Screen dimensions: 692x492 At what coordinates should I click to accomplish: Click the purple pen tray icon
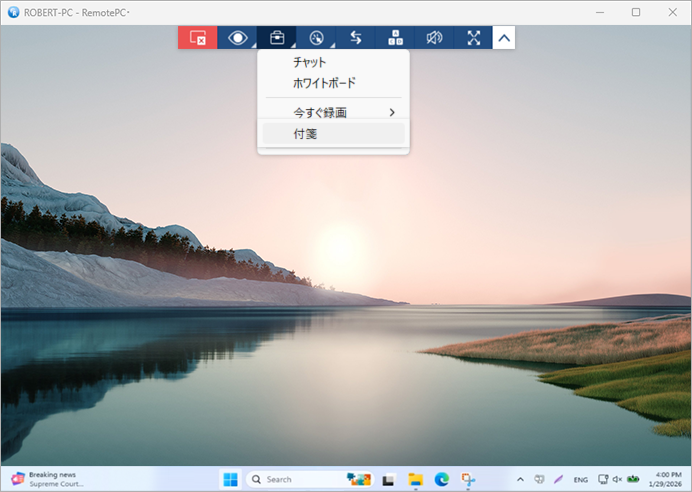pyautogui.click(x=558, y=479)
